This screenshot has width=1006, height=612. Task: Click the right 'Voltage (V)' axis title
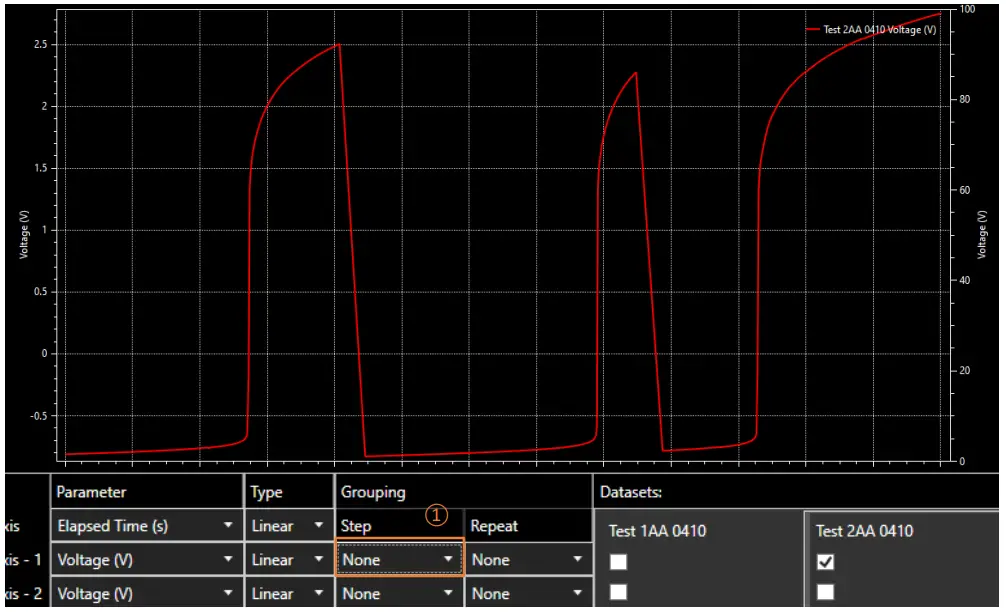tap(982, 234)
